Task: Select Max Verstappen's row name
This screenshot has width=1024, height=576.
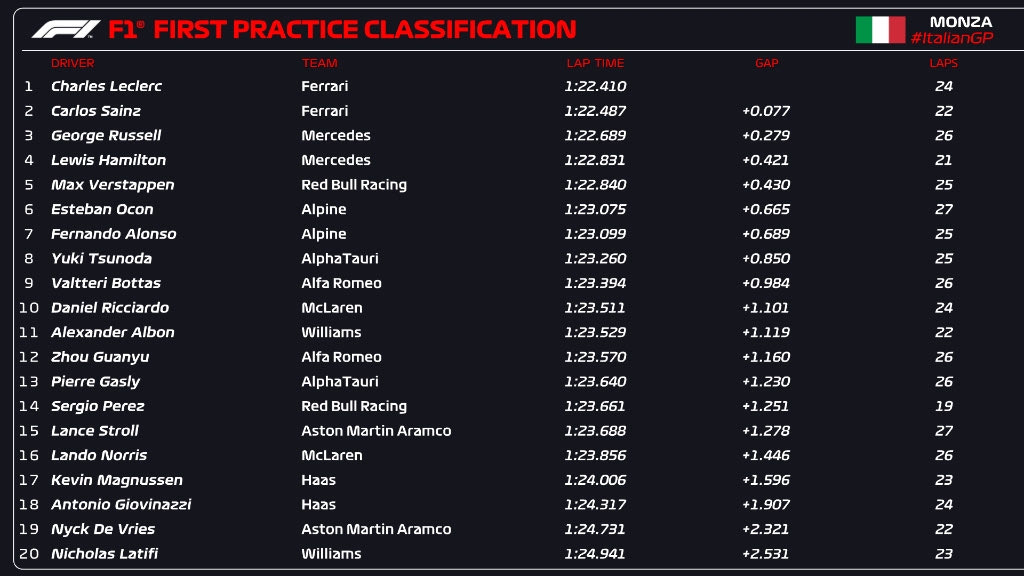Action: (112, 185)
